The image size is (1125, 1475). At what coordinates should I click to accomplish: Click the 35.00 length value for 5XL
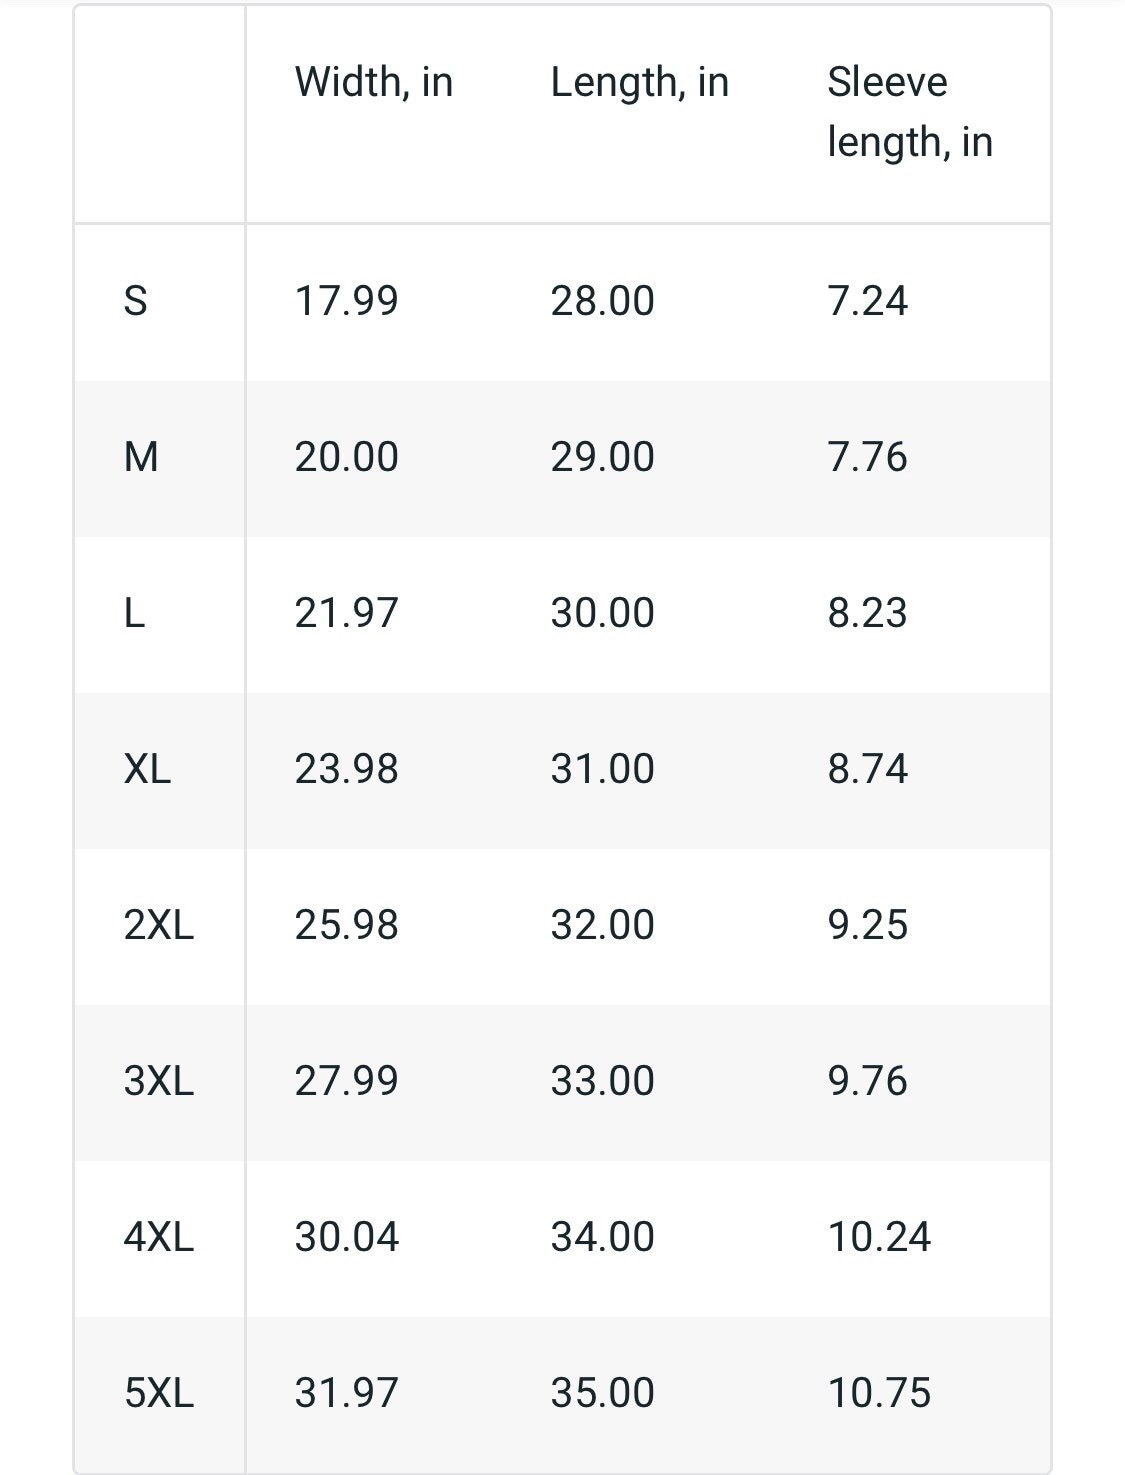click(x=602, y=1393)
